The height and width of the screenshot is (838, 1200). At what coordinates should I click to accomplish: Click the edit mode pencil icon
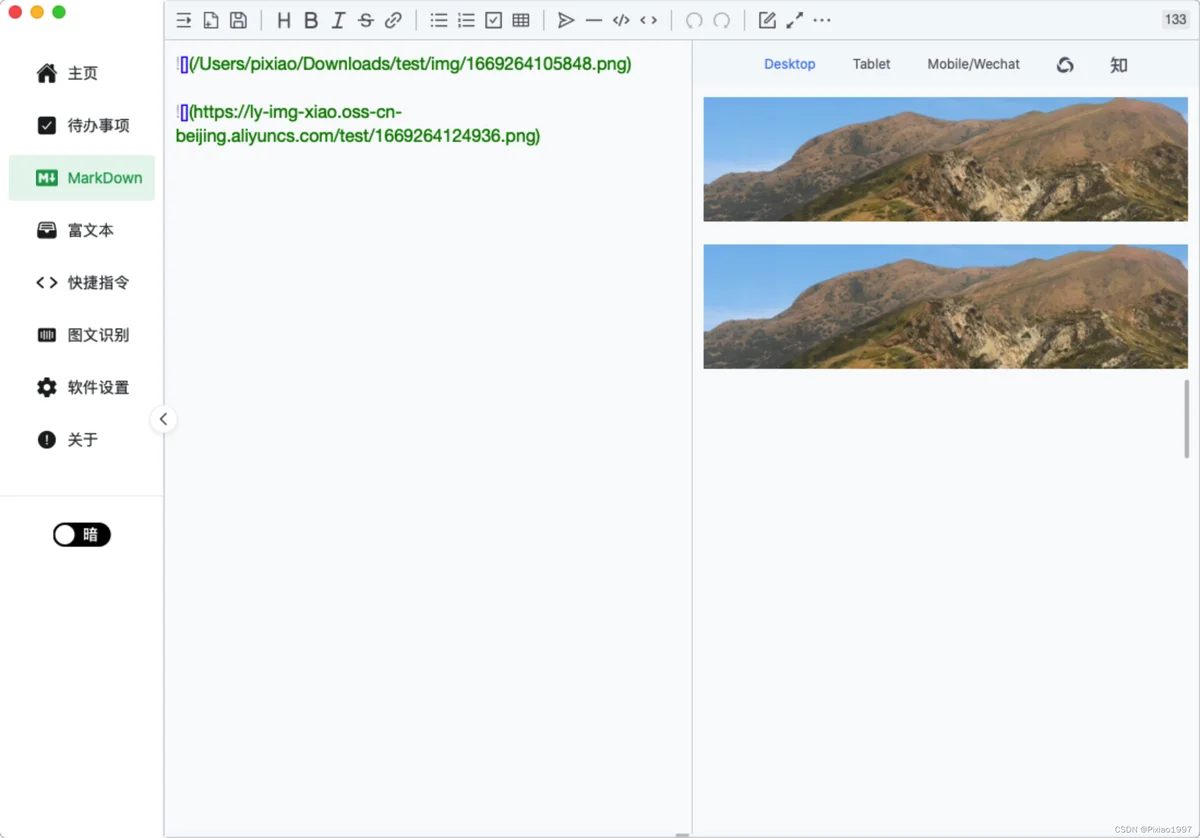(767, 20)
